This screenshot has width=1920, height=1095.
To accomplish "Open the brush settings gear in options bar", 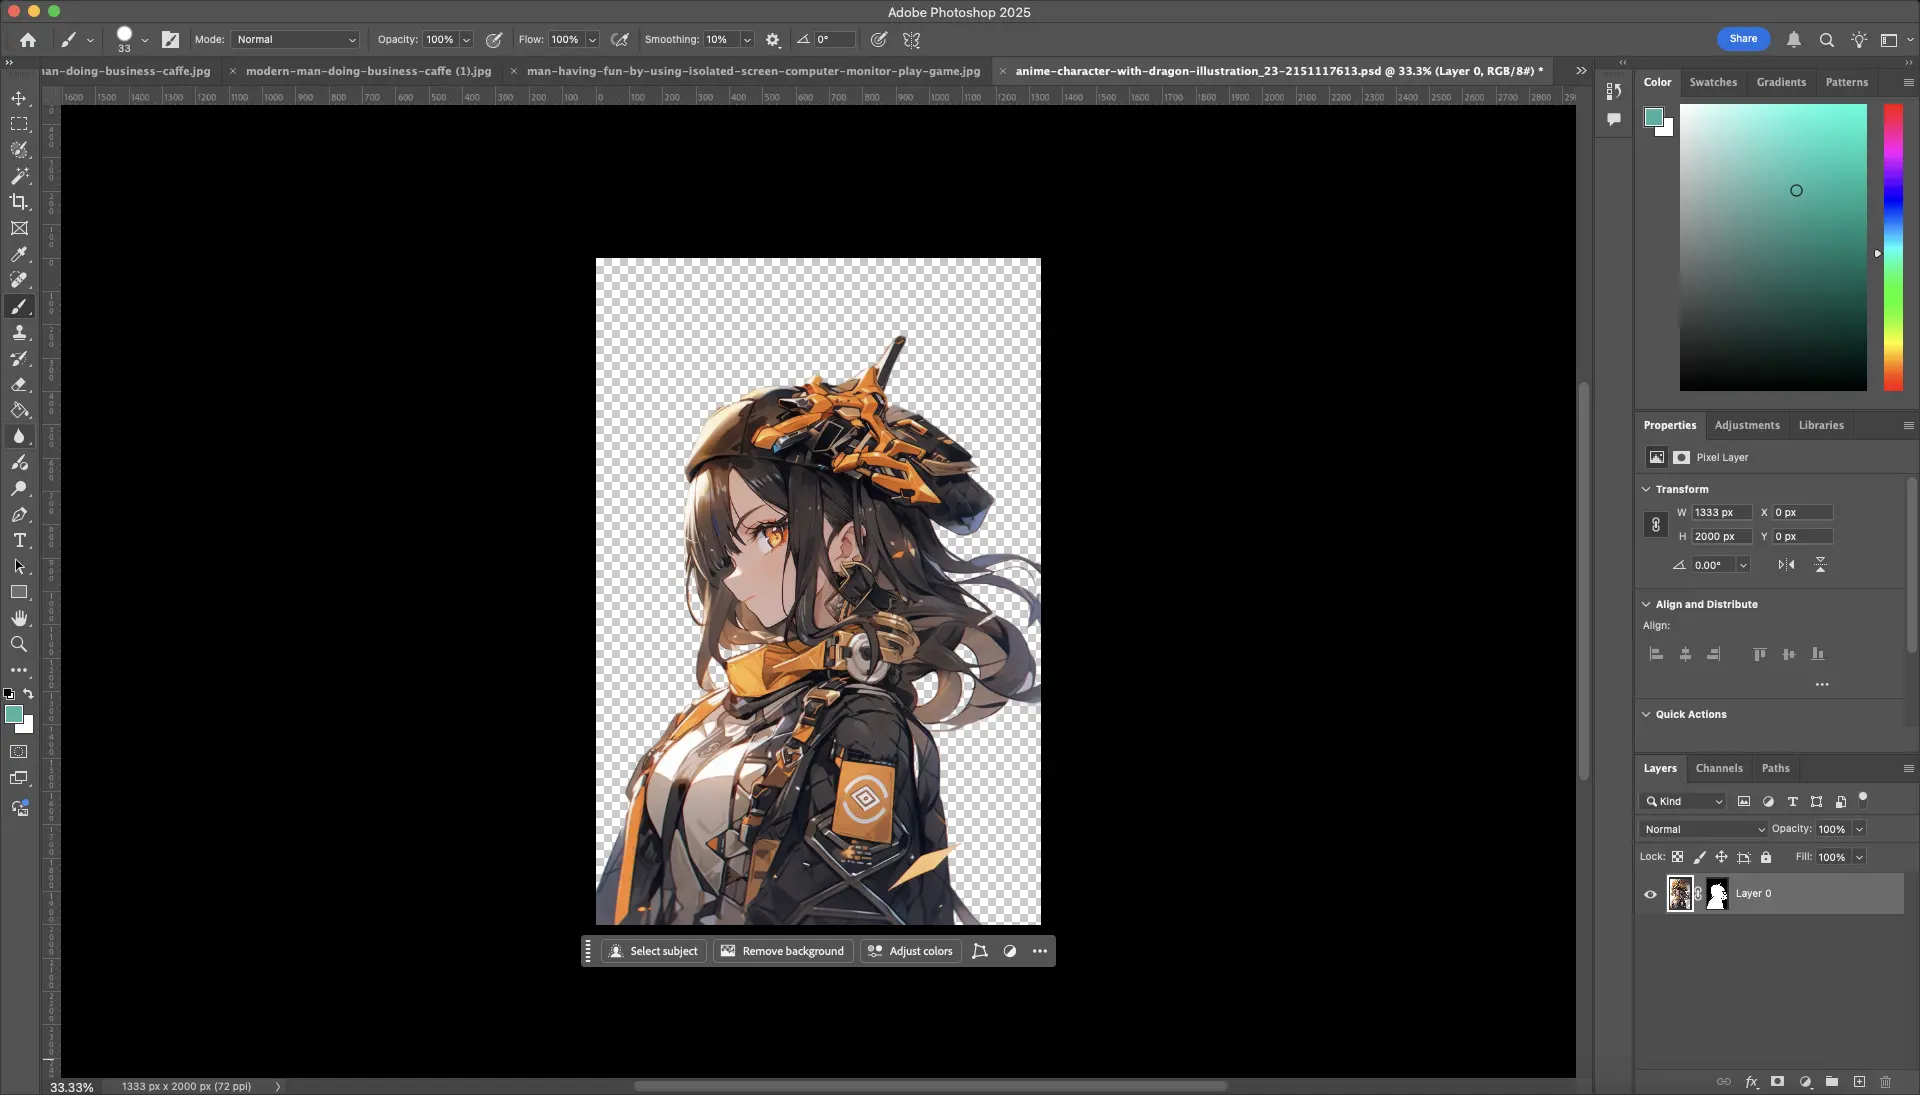I will (x=772, y=40).
